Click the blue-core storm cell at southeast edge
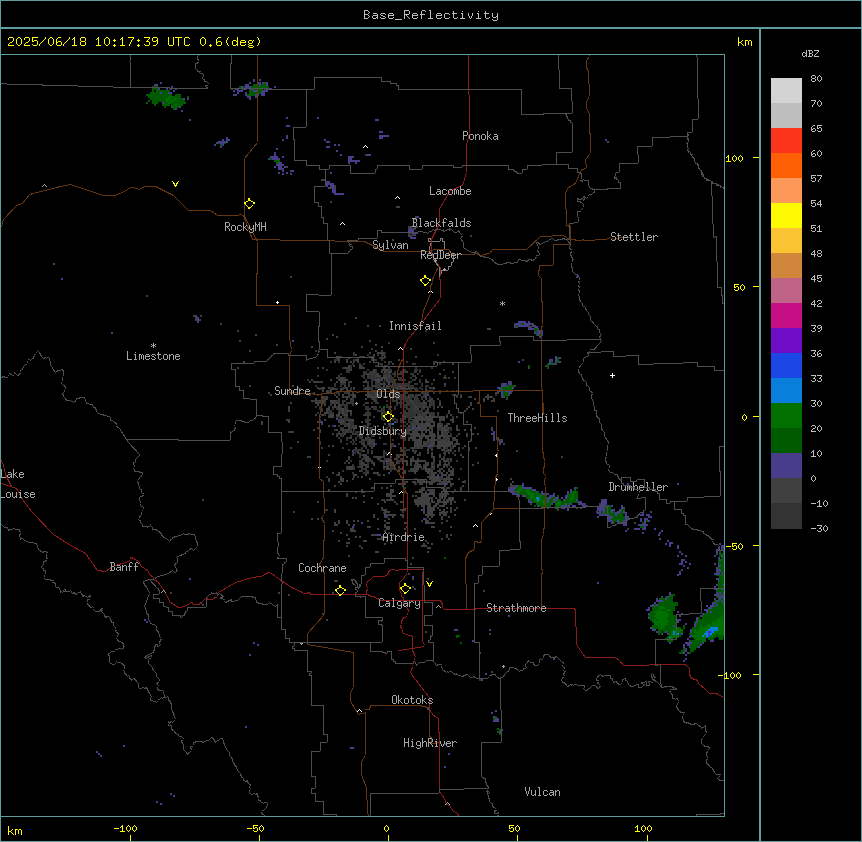Viewport: 862px width, 842px height. pos(706,627)
